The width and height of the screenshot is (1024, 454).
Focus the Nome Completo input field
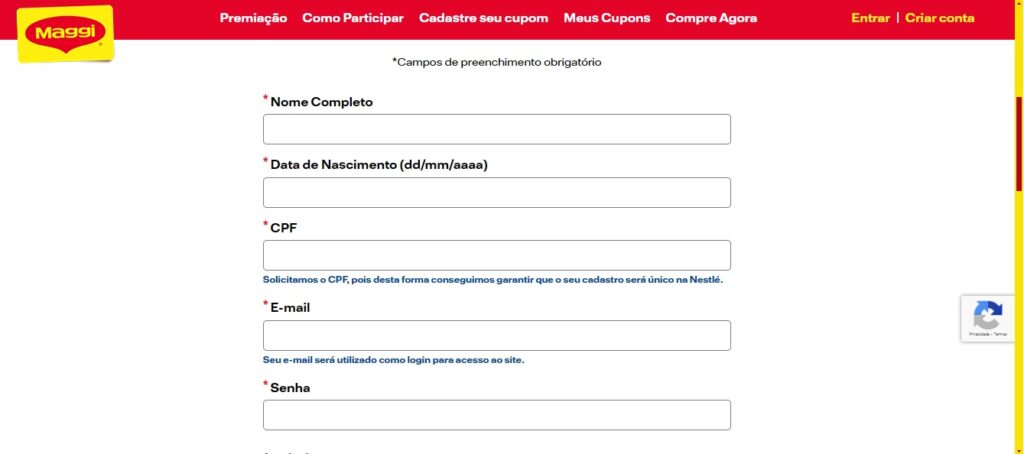tap(496, 129)
